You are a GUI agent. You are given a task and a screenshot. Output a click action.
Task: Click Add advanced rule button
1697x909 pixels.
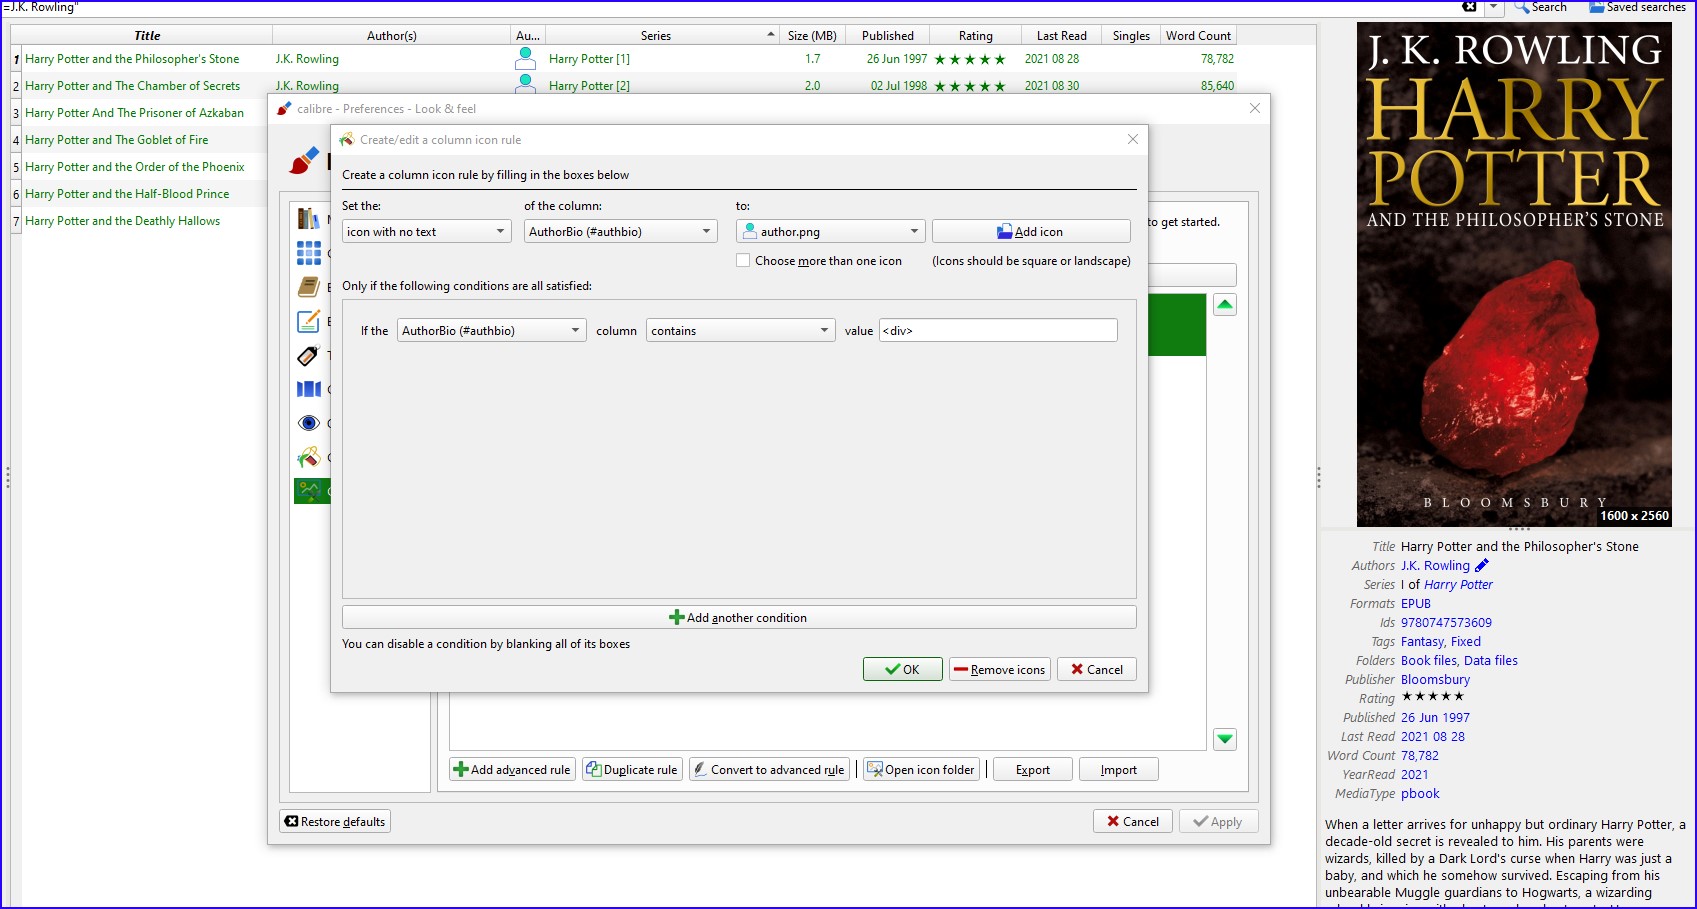click(513, 770)
